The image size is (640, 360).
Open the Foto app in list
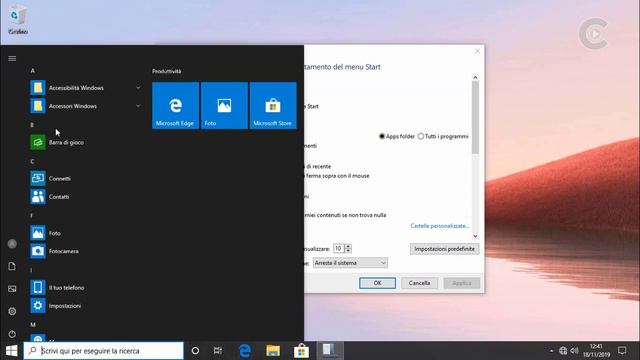point(38,233)
